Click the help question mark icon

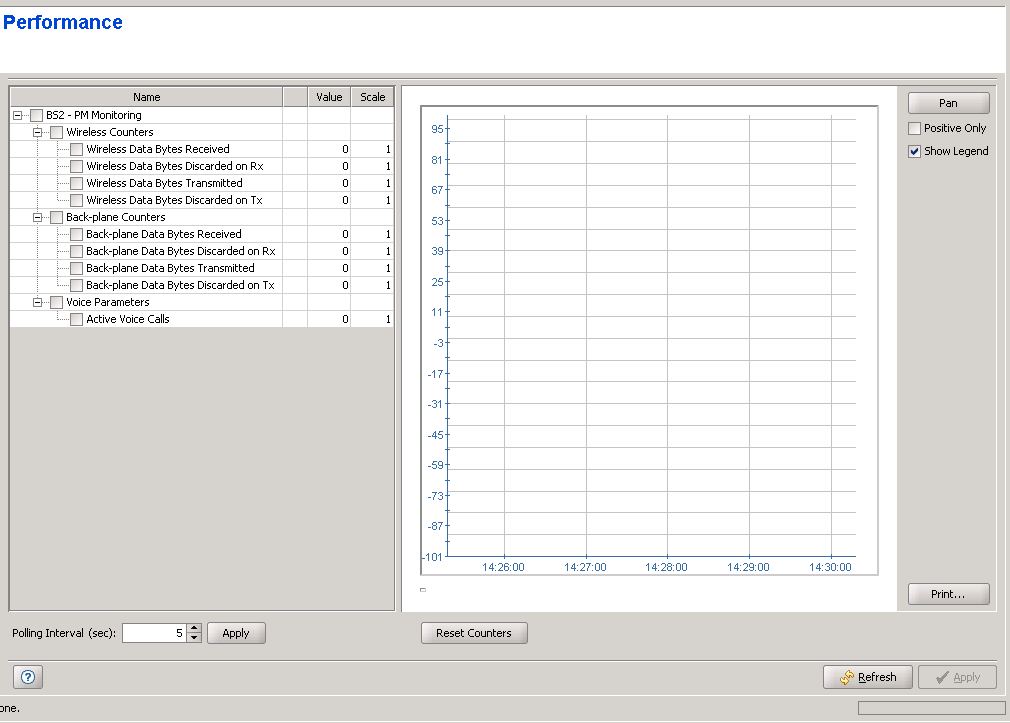[28, 677]
